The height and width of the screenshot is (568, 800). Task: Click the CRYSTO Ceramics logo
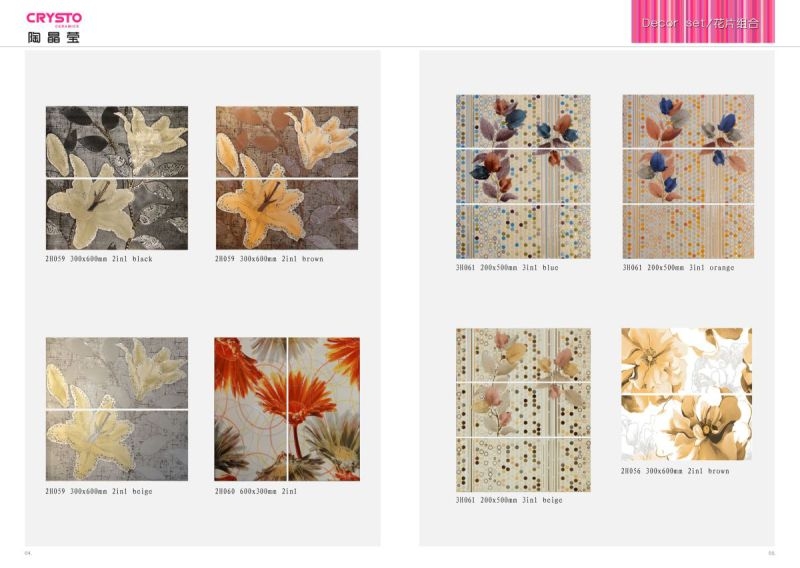tap(54, 19)
